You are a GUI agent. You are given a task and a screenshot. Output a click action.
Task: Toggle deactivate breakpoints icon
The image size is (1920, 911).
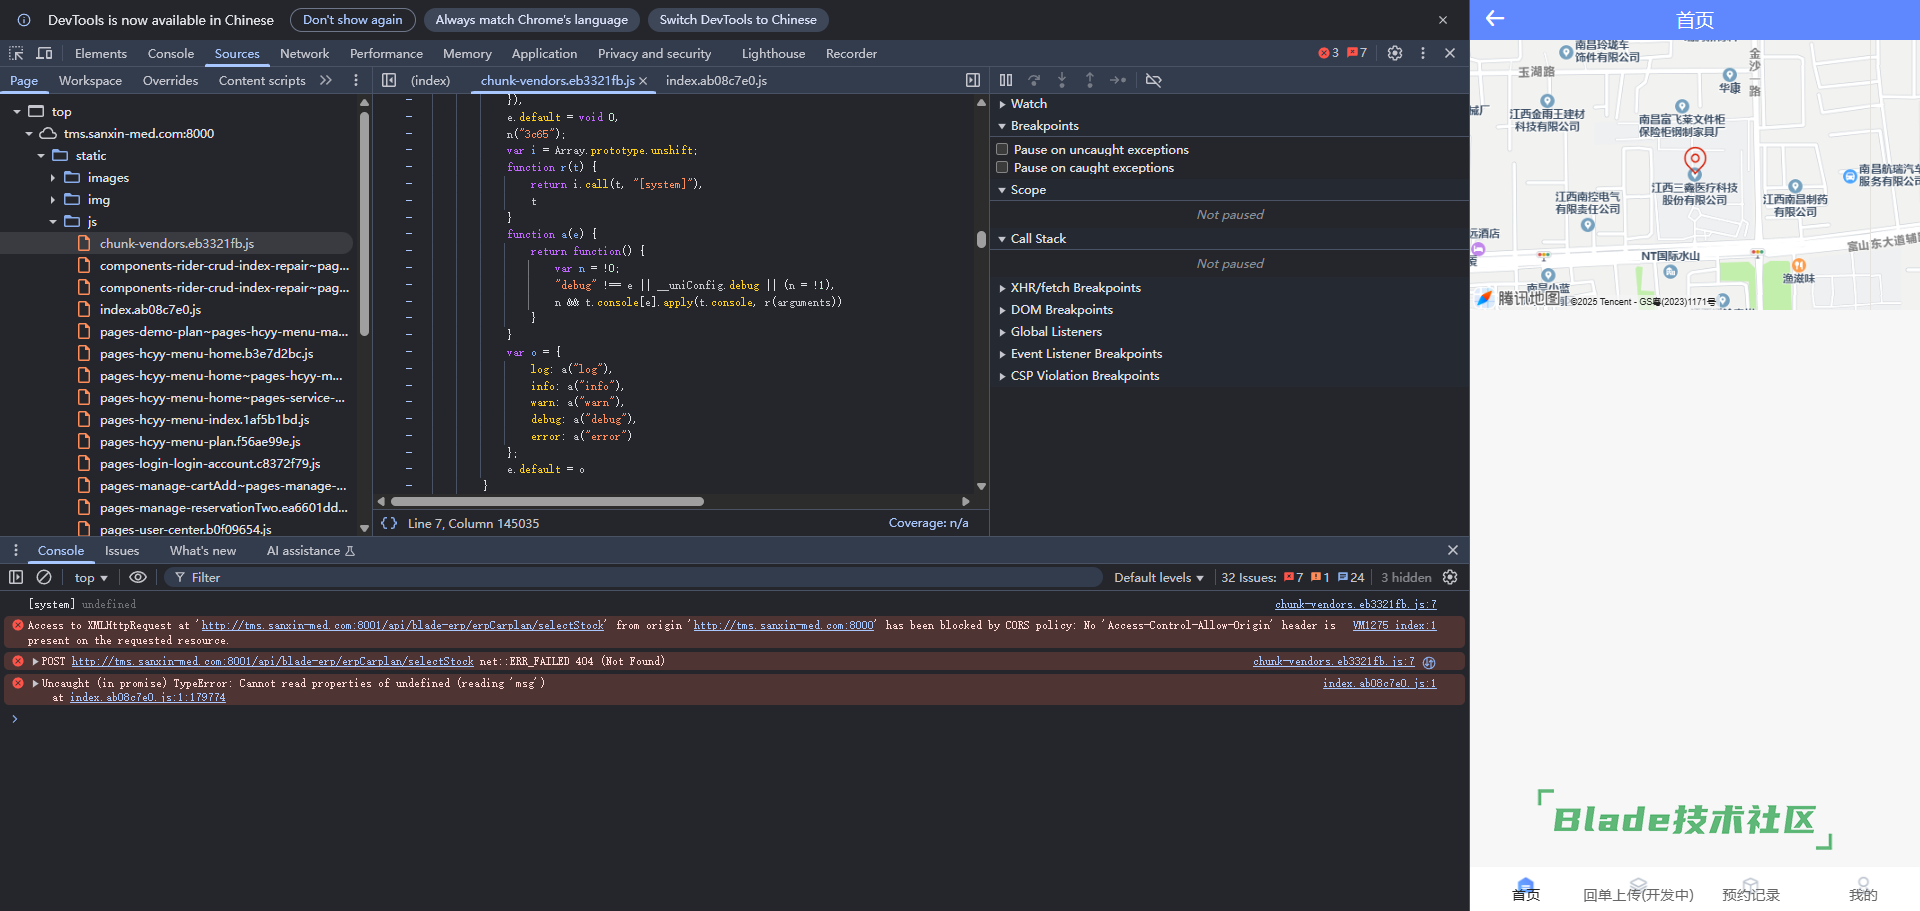1153,80
